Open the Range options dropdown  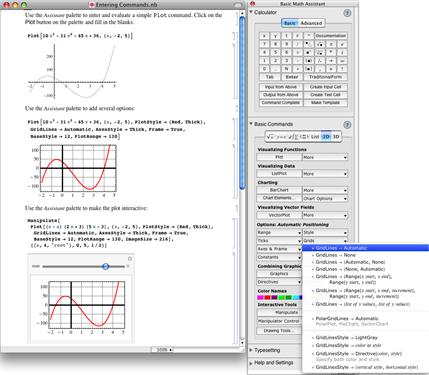click(x=279, y=233)
